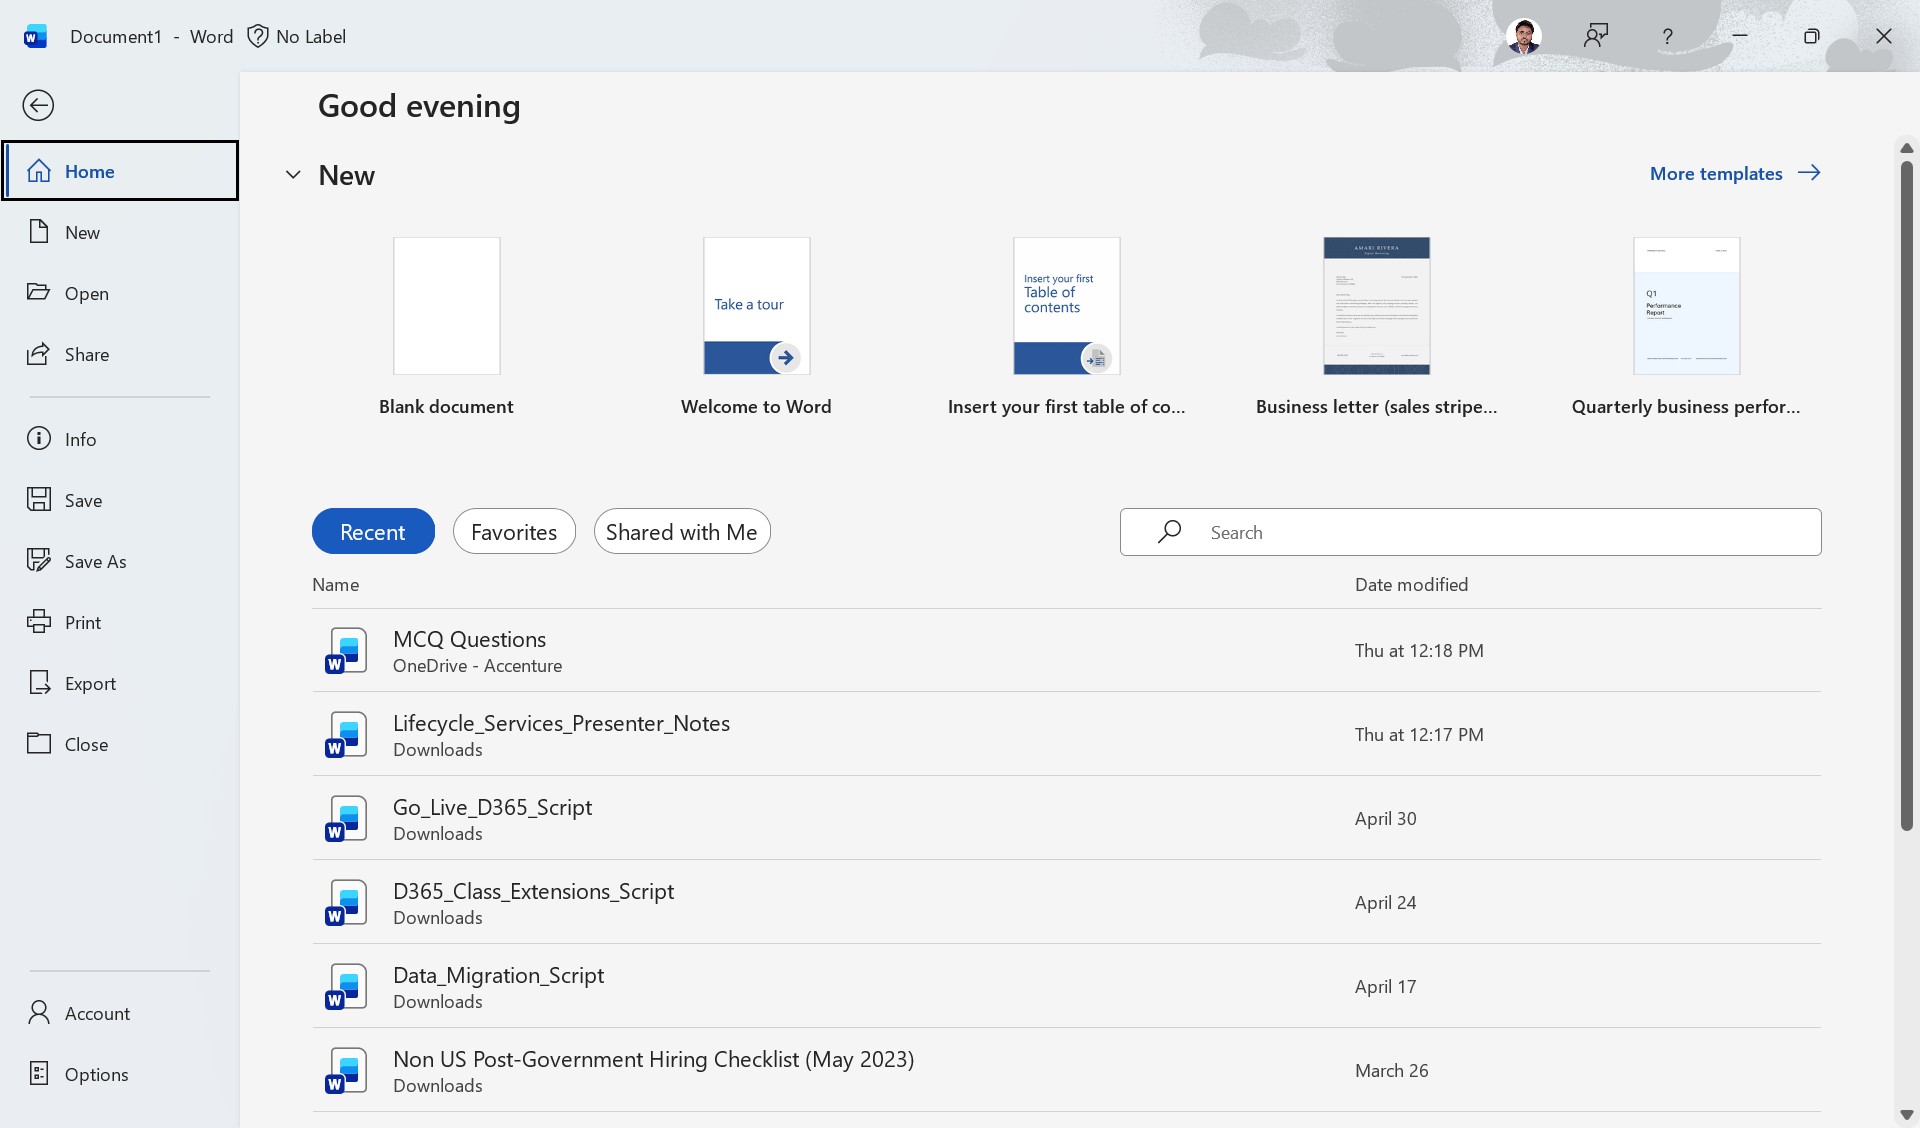The height and width of the screenshot is (1128, 1920).
Task: Click scrollbar down arrow
Action: click(x=1906, y=1114)
